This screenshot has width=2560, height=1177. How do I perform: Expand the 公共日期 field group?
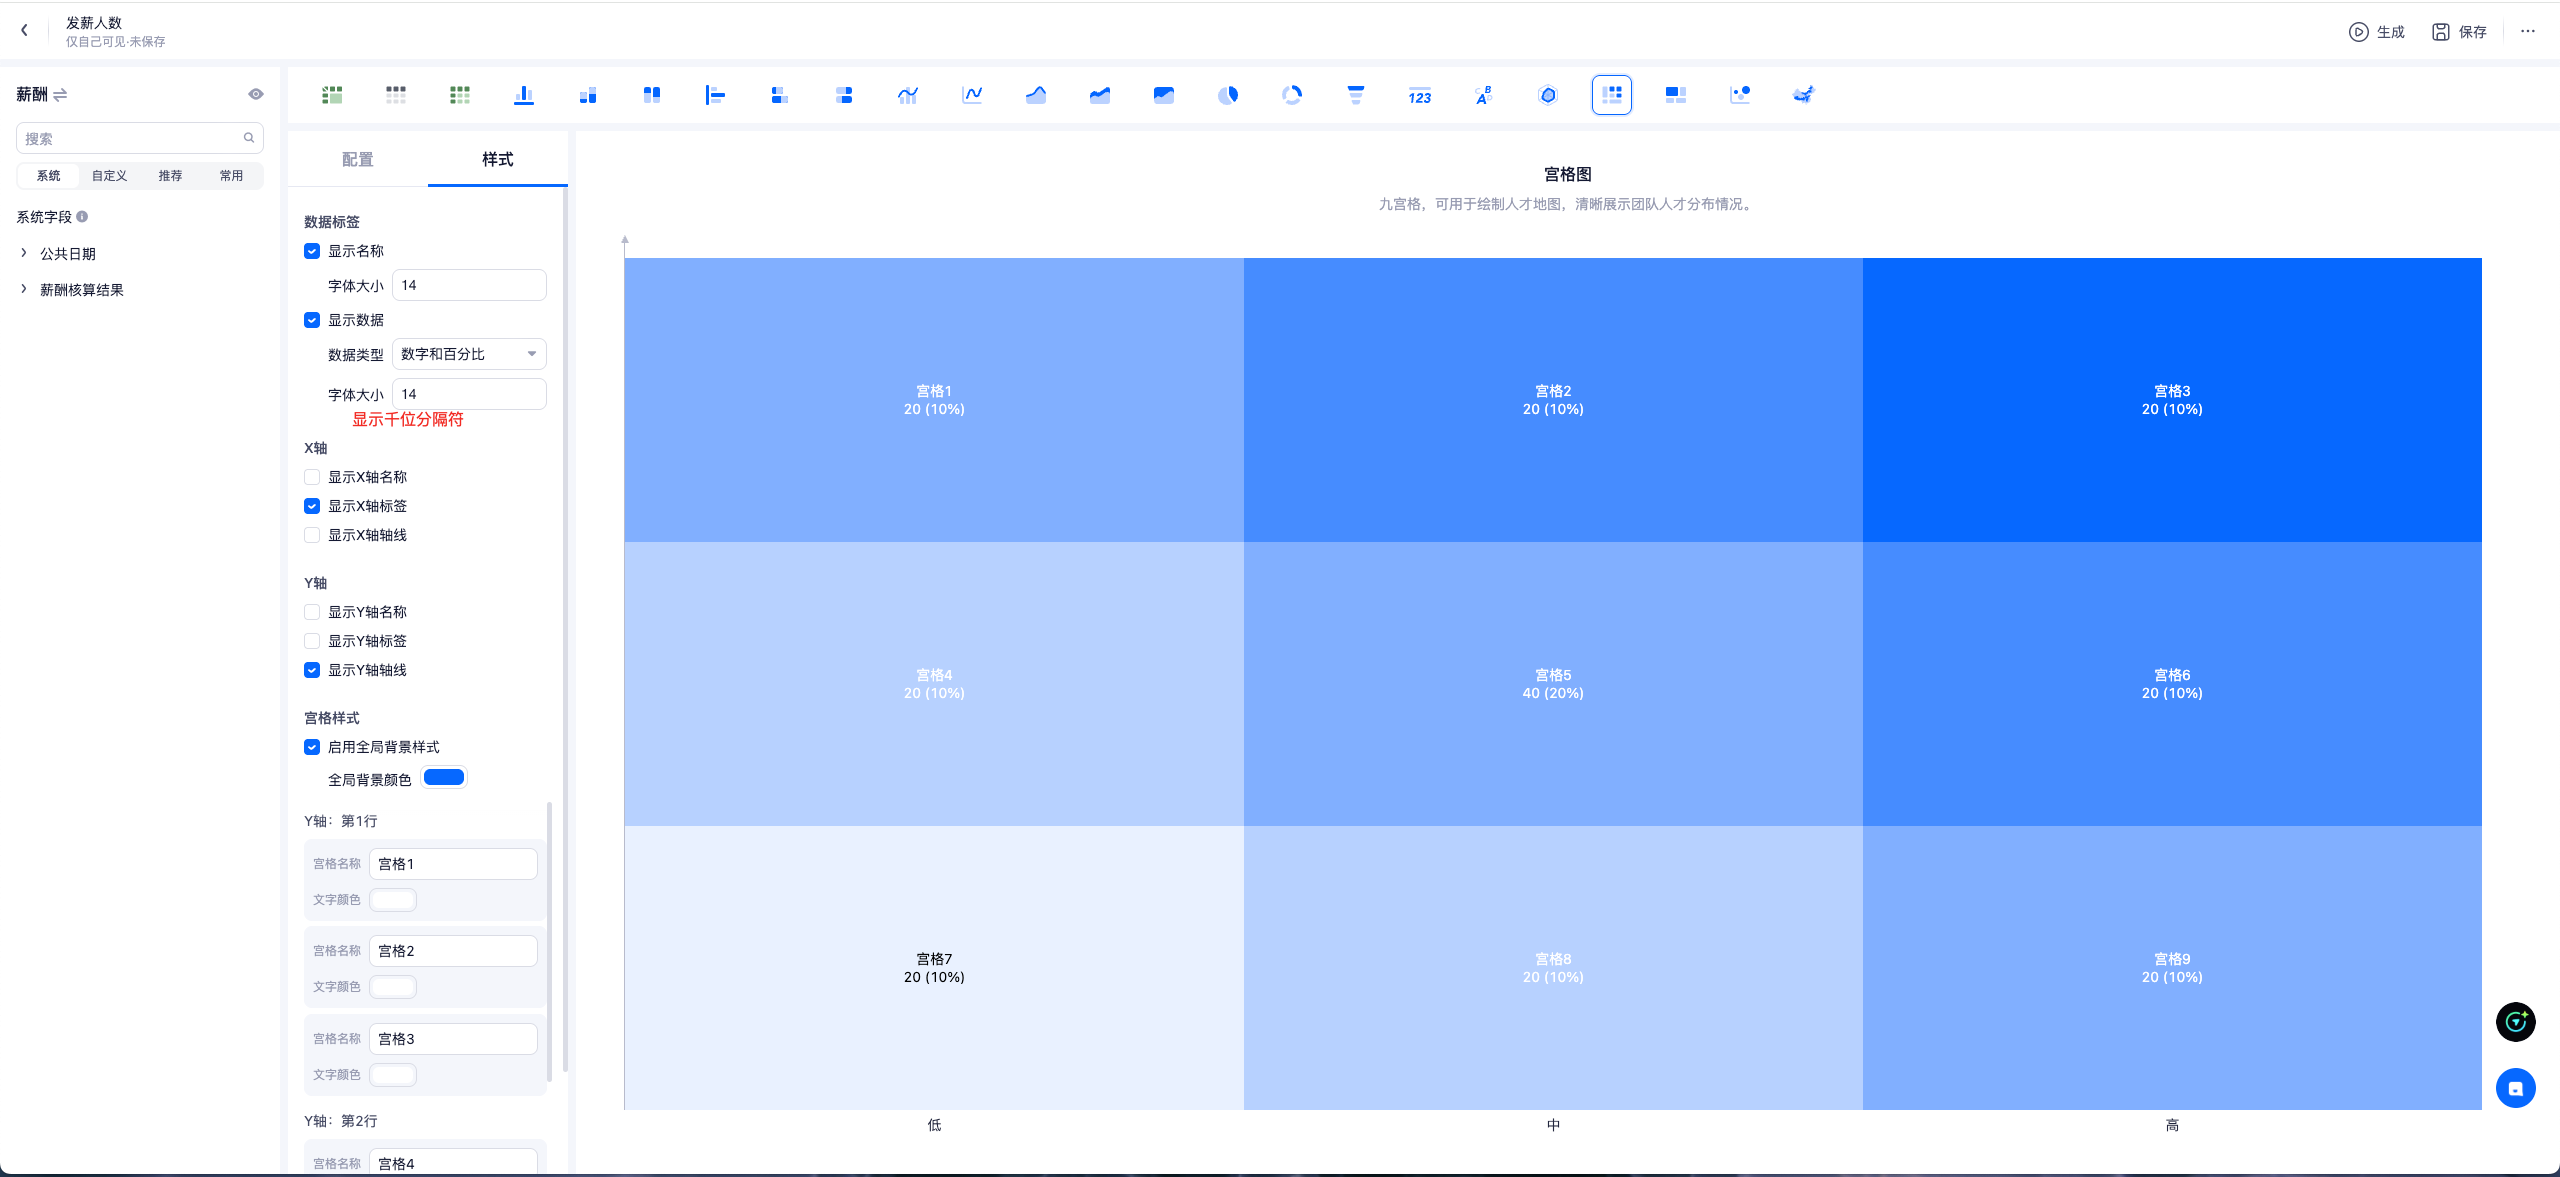point(24,253)
